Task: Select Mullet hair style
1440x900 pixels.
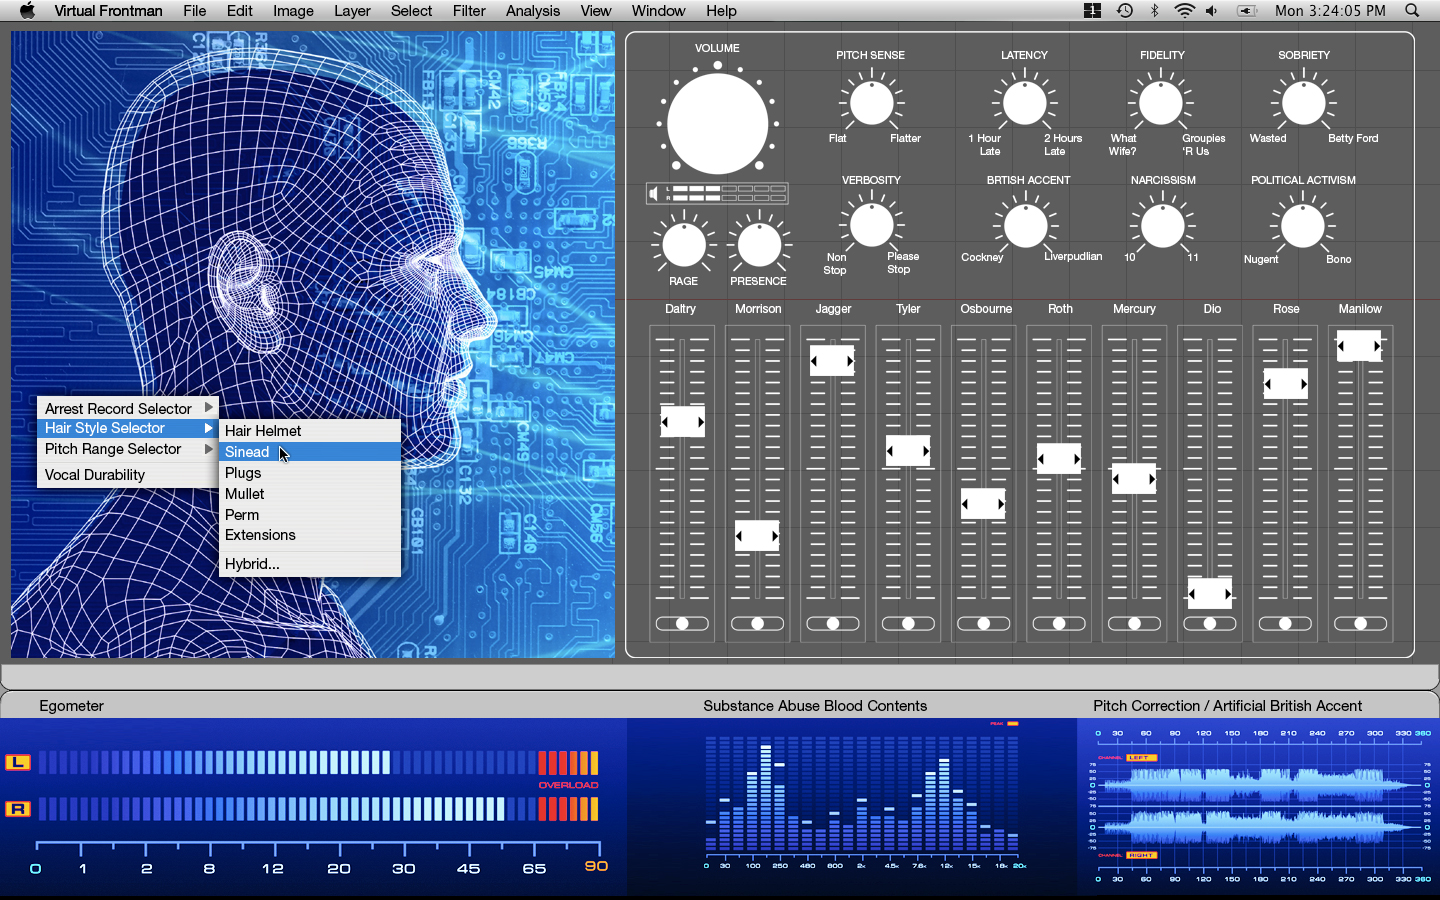Action: coord(310,494)
